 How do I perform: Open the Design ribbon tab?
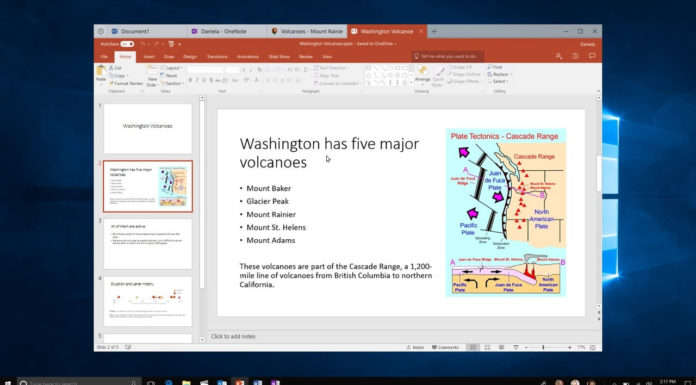click(190, 57)
